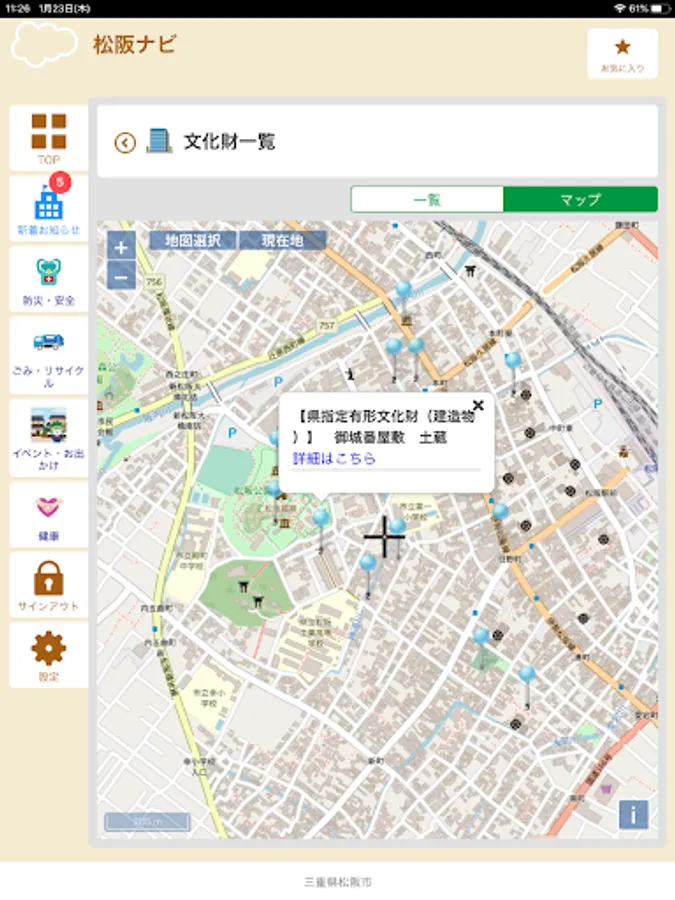675x900 pixels.
Task: Select the blue pin below the popup pointer
Action: (321, 517)
